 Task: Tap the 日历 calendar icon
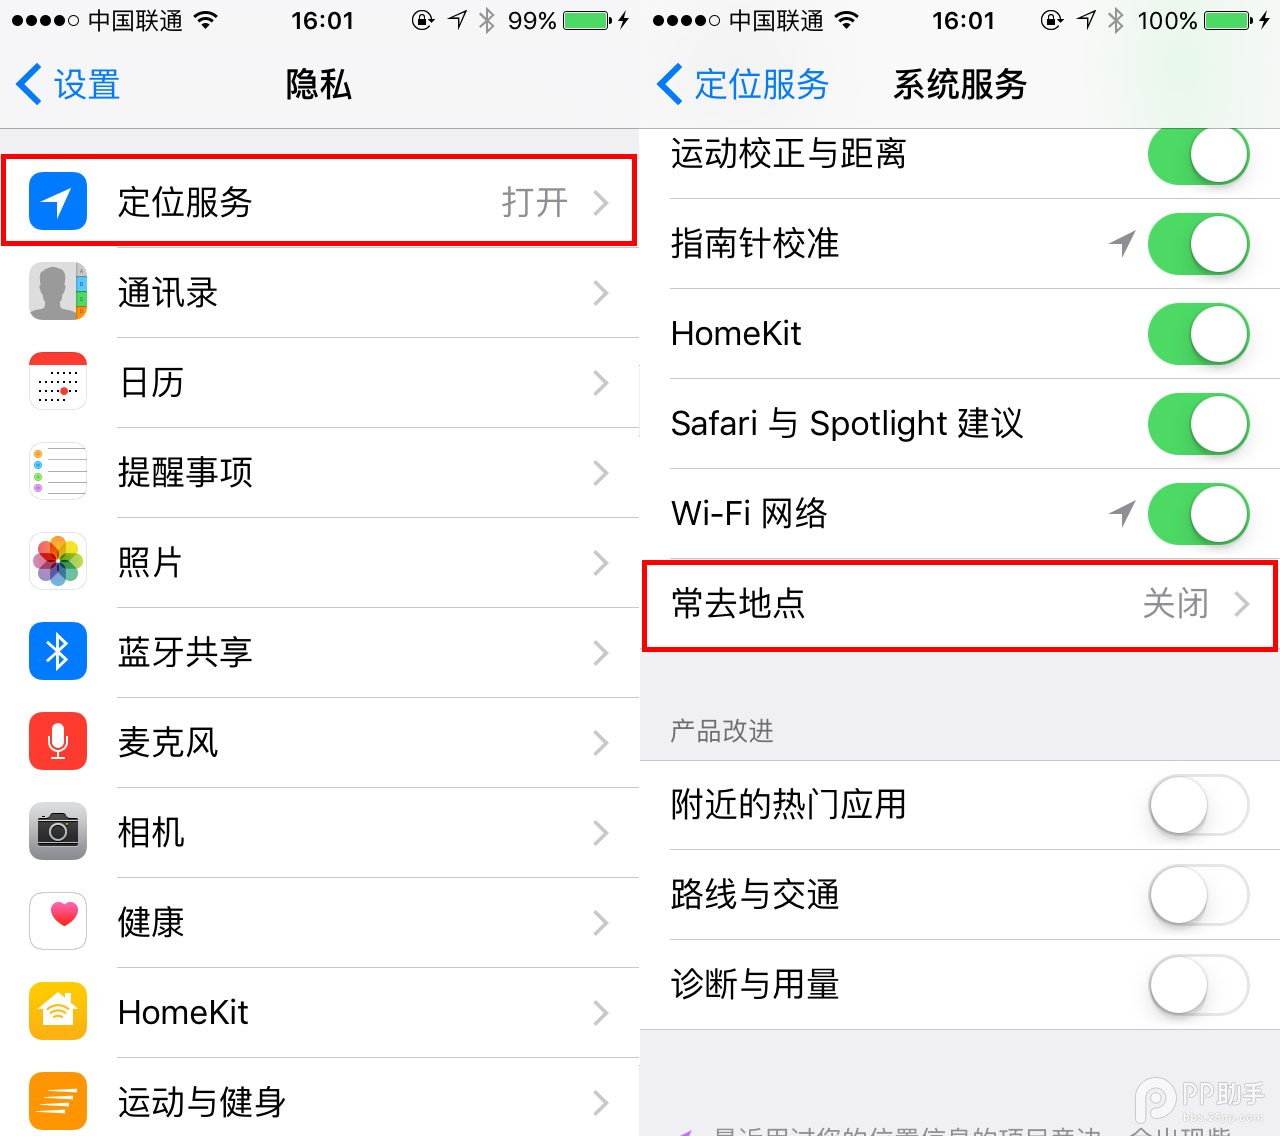pos(58,382)
